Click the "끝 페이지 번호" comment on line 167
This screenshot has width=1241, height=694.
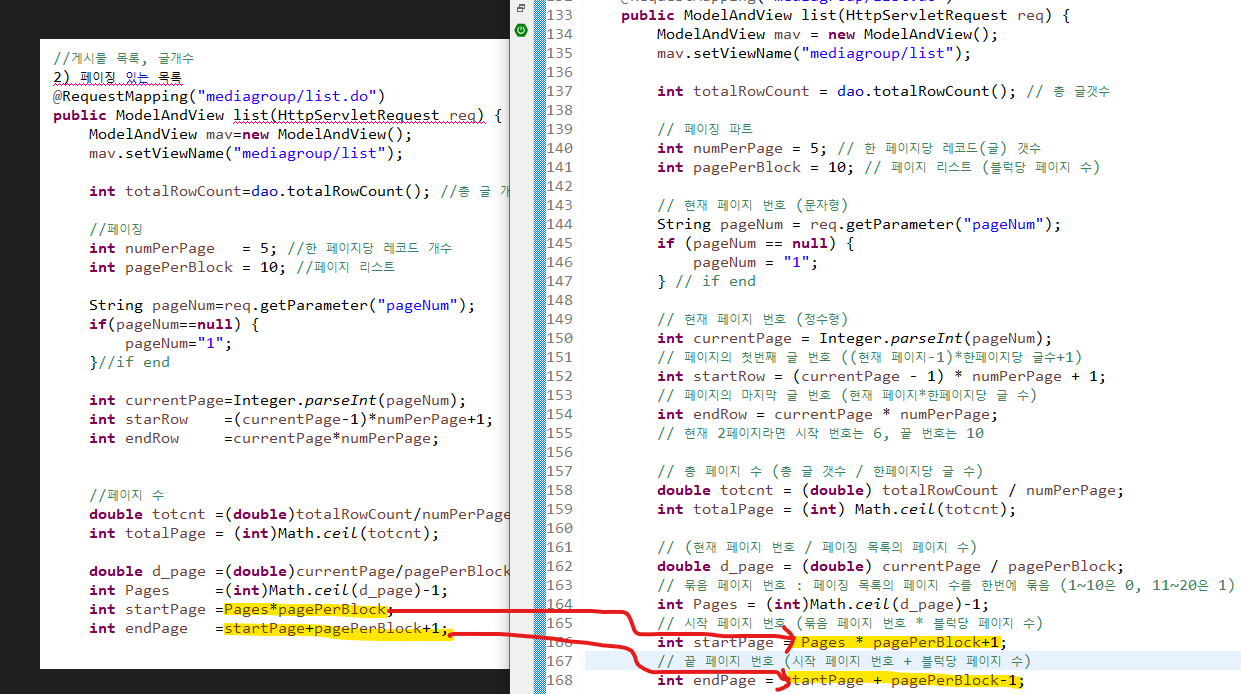[844, 661]
